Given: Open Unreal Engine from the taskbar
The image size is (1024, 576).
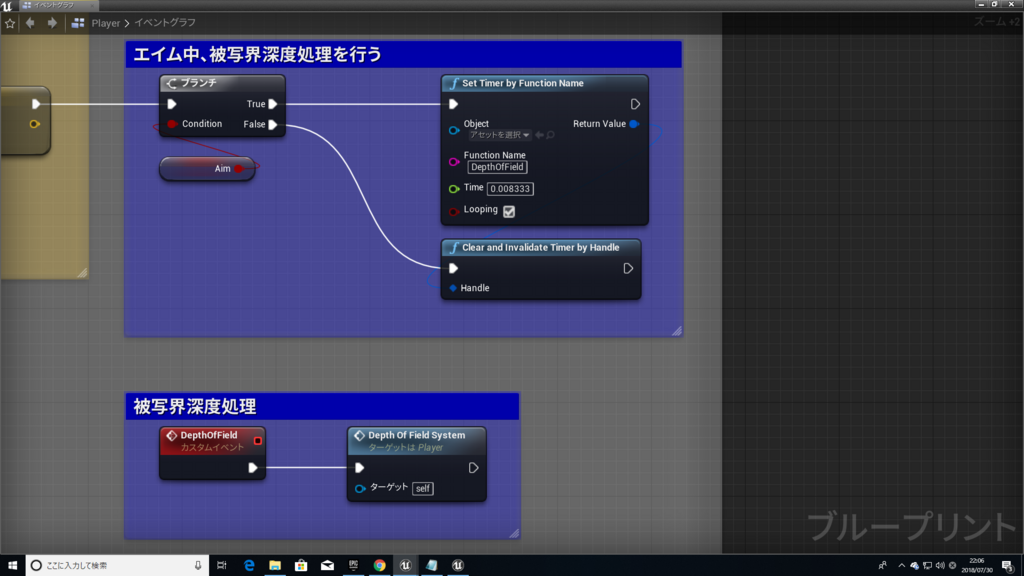Looking at the screenshot, I should point(404,565).
